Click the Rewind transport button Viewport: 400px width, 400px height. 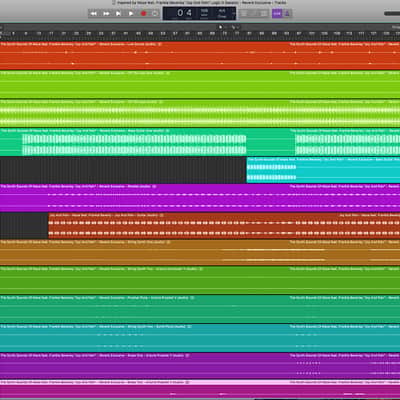click(x=94, y=14)
